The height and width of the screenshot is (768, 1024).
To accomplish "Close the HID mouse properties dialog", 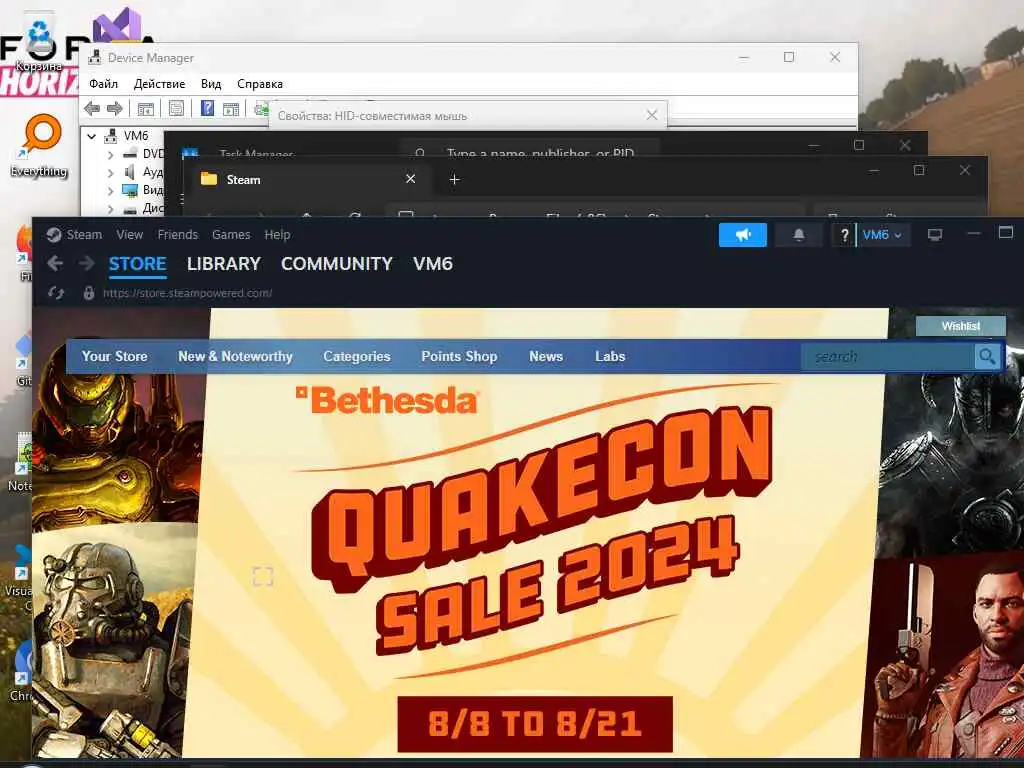I will click(x=652, y=115).
